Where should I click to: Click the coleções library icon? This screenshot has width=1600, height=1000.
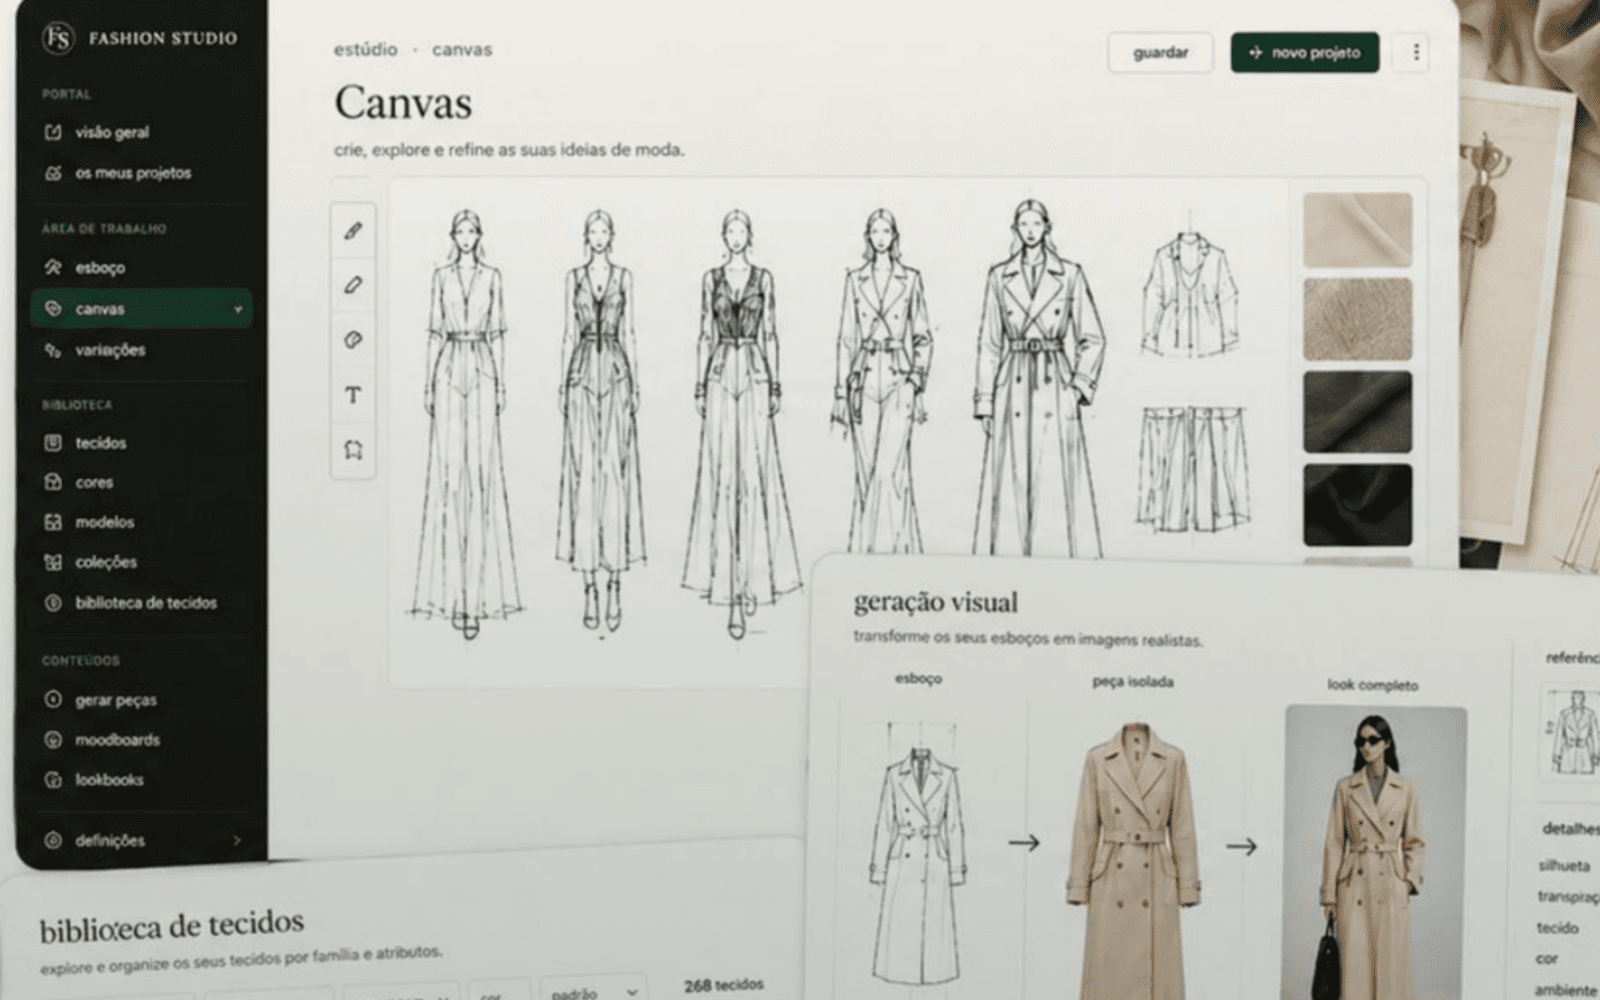tap(53, 562)
